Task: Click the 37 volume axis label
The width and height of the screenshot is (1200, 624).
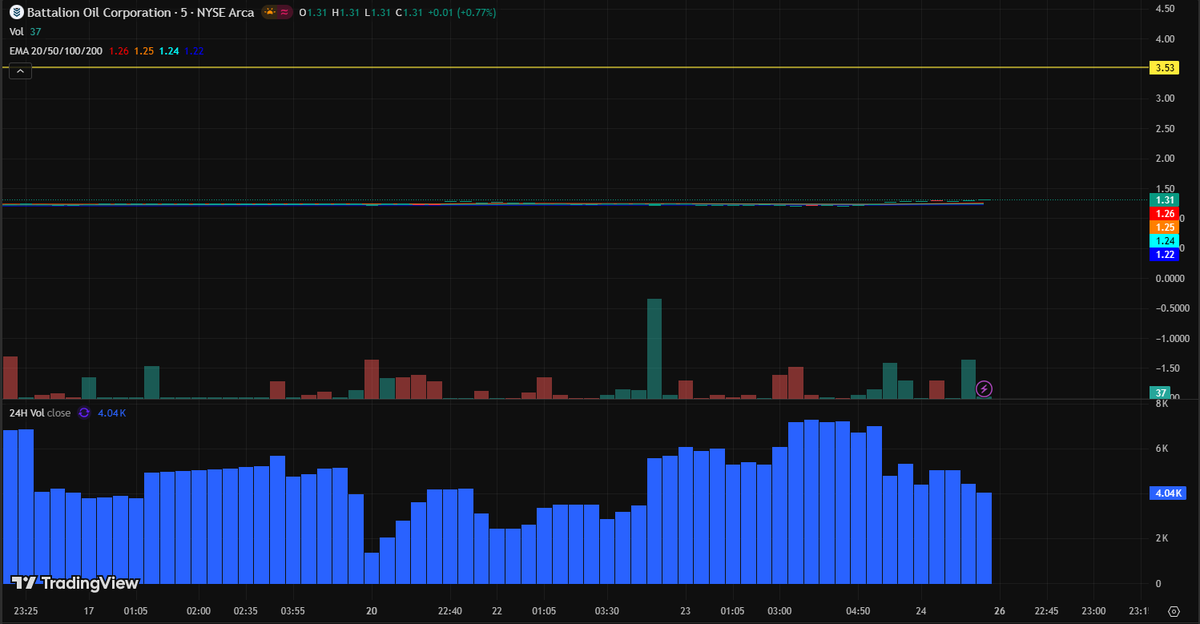Action: click(x=1160, y=392)
